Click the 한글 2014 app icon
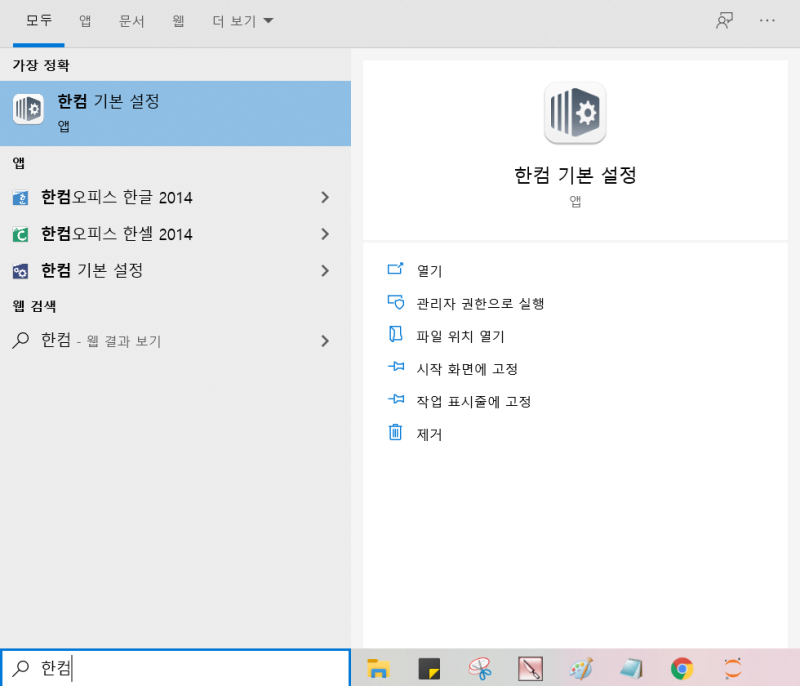Image resolution: width=800 pixels, height=686 pixels. click(20, 198)
